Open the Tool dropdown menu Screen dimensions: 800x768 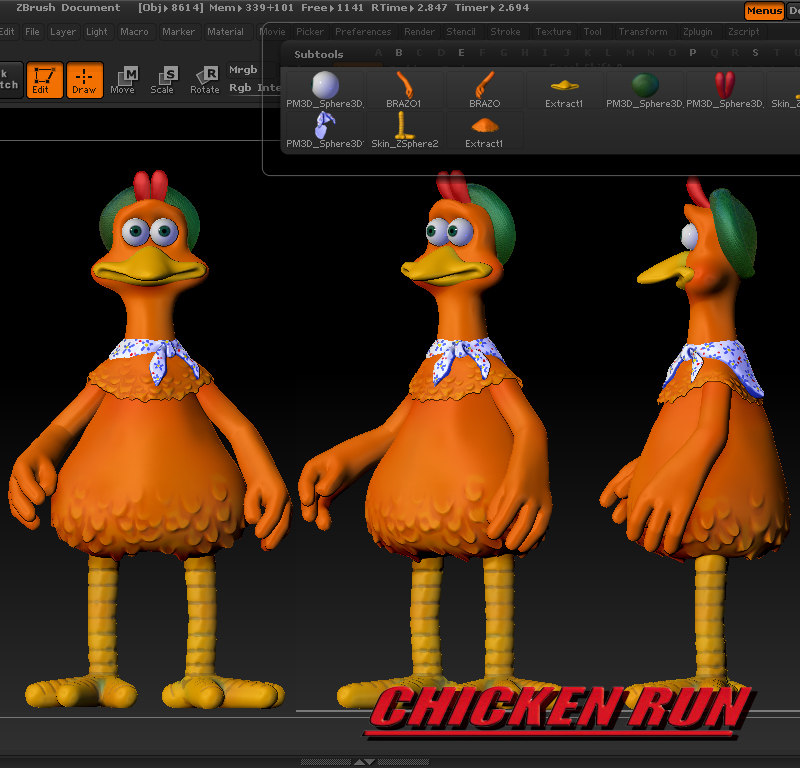593,31
